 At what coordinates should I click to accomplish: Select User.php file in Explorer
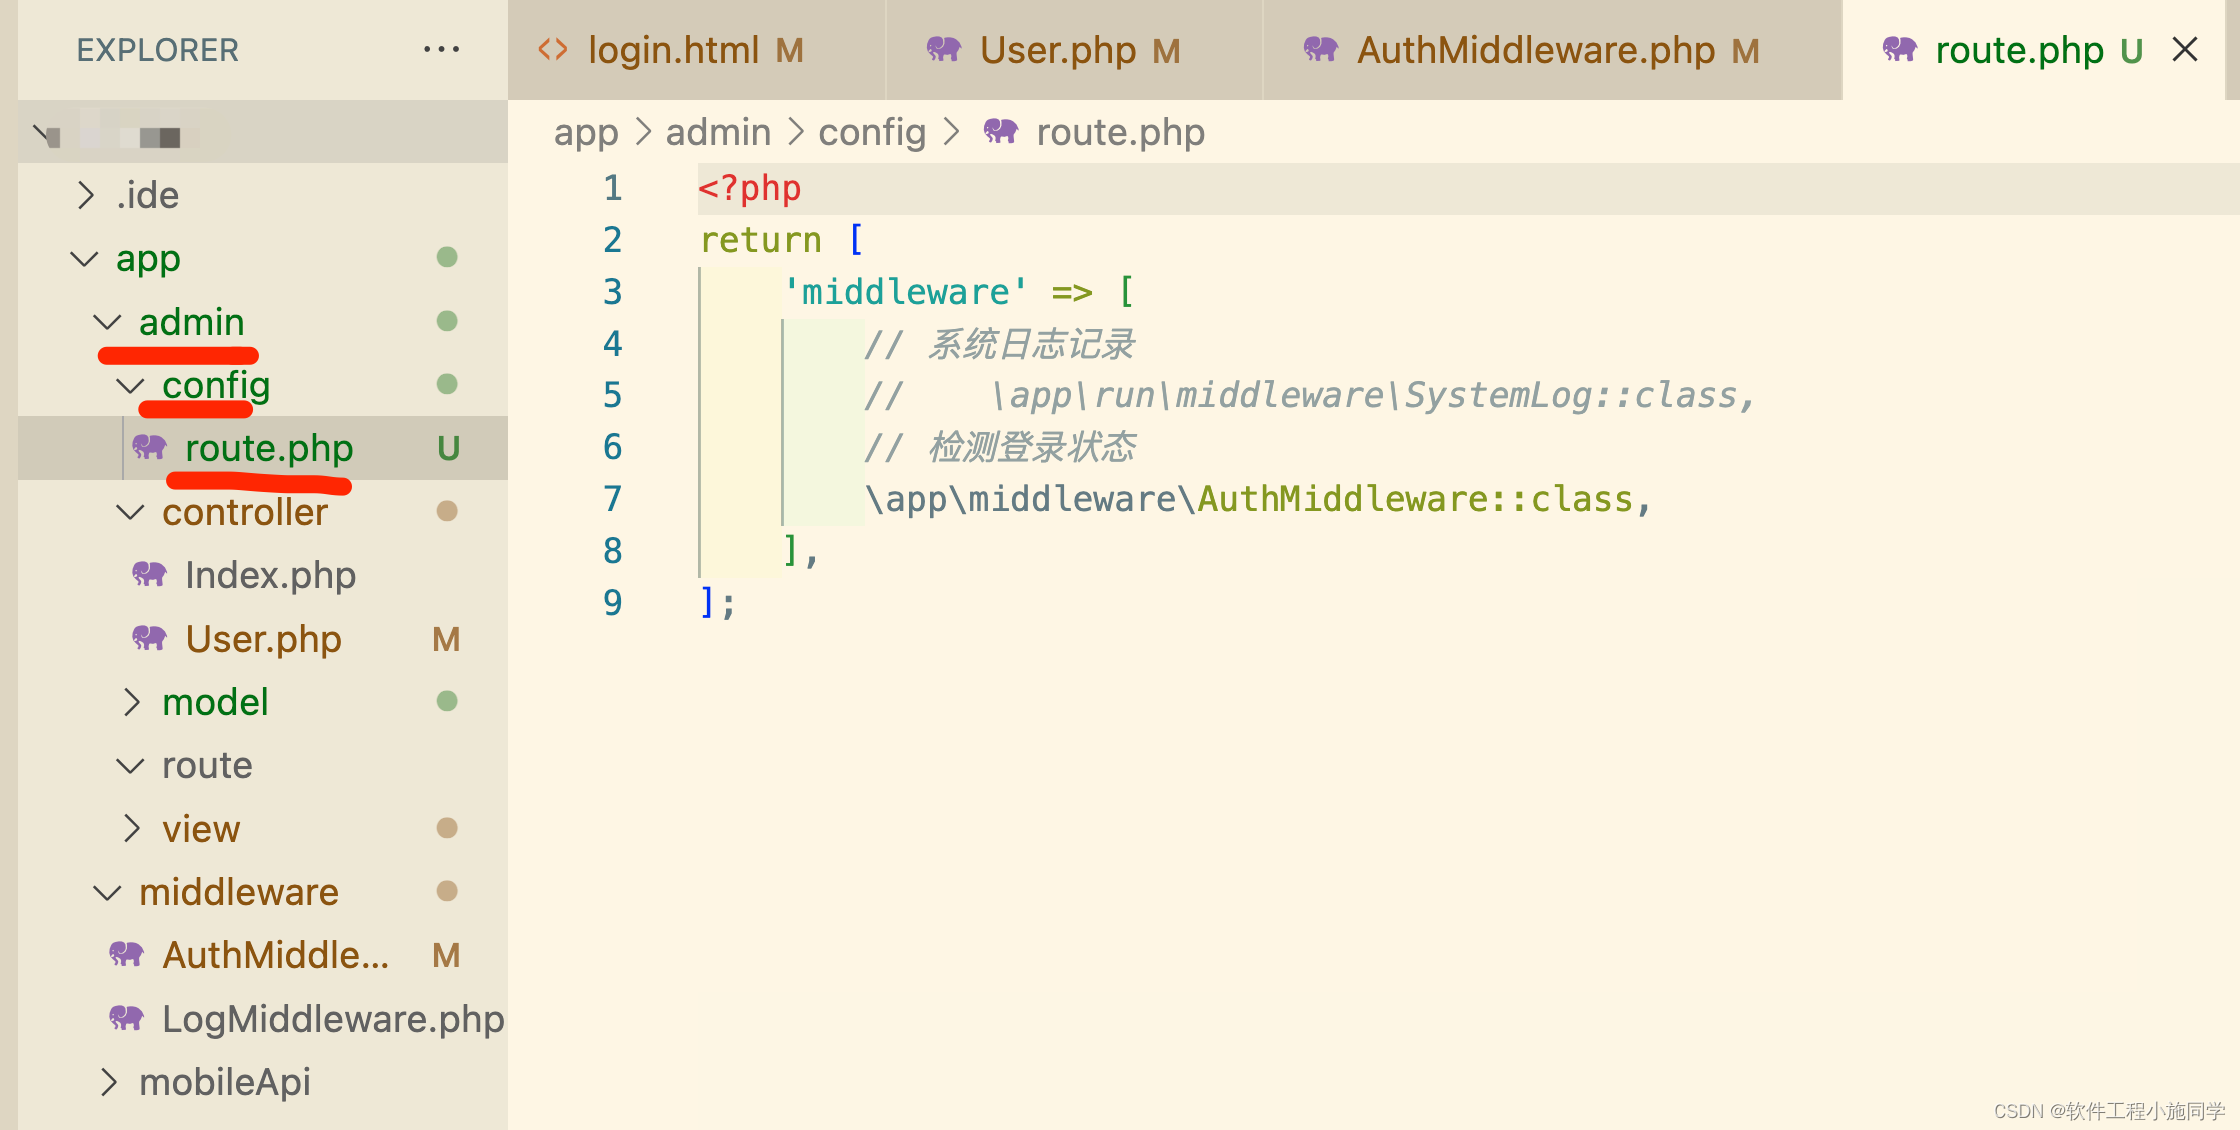pyautogui.click(x=263, y=639)
